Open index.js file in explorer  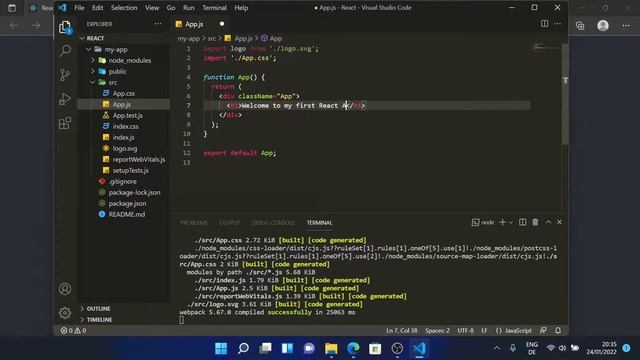pyautogui.click(x=123, y=137)
